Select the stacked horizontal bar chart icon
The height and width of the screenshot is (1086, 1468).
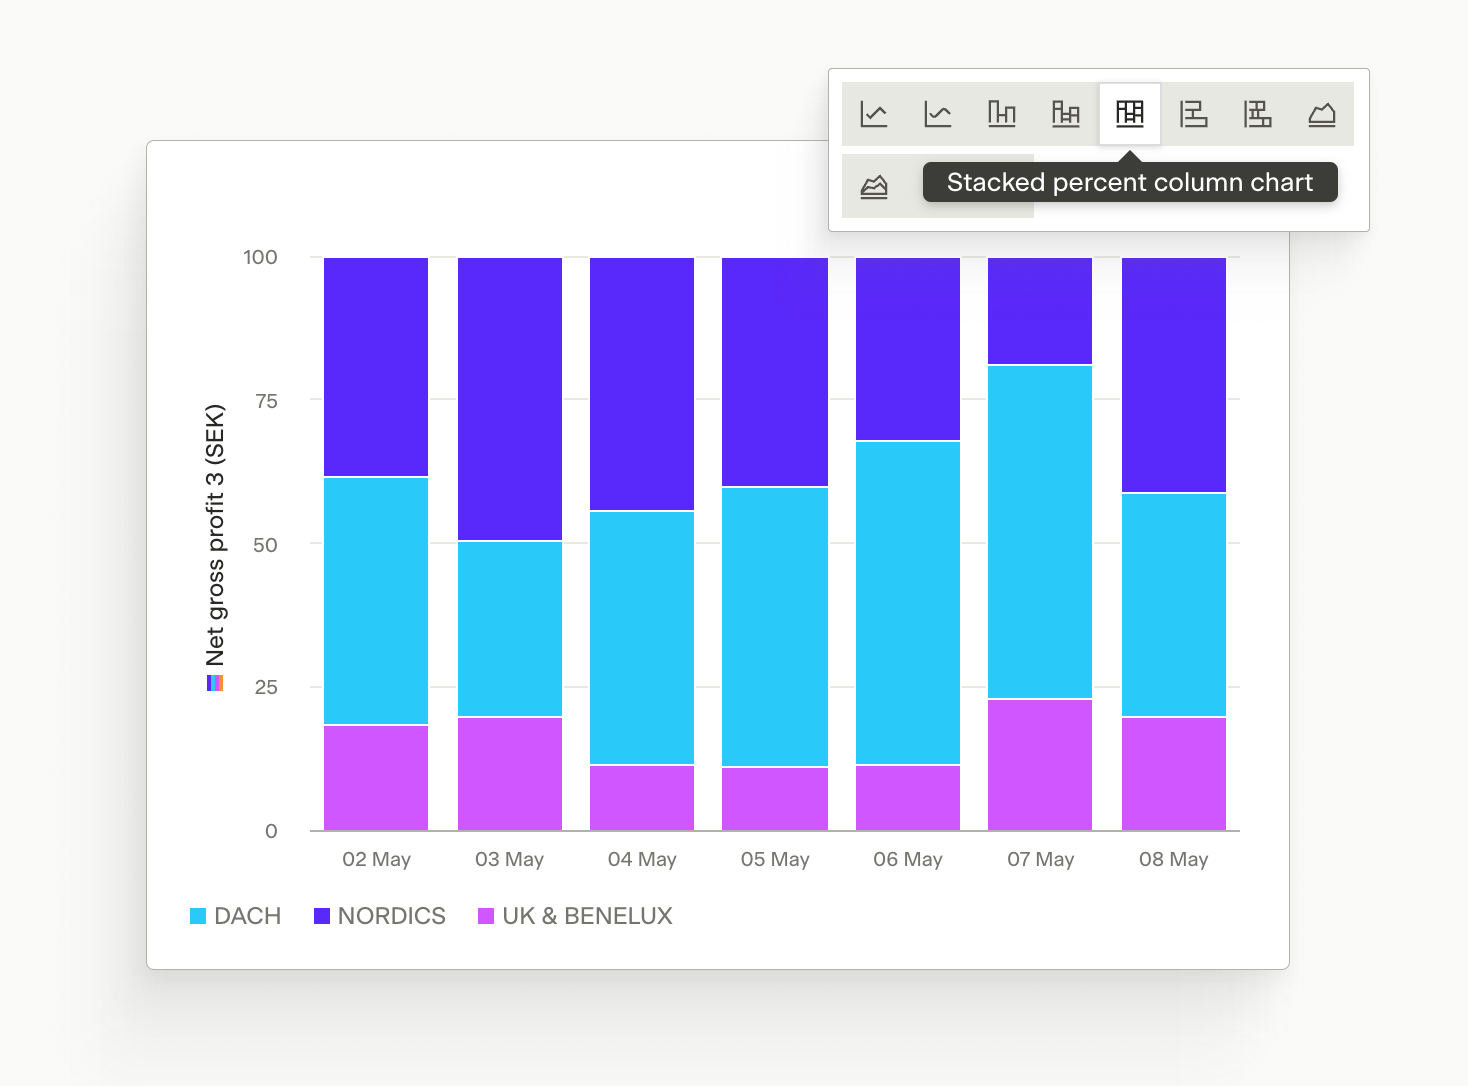[x=1258, y=114]
